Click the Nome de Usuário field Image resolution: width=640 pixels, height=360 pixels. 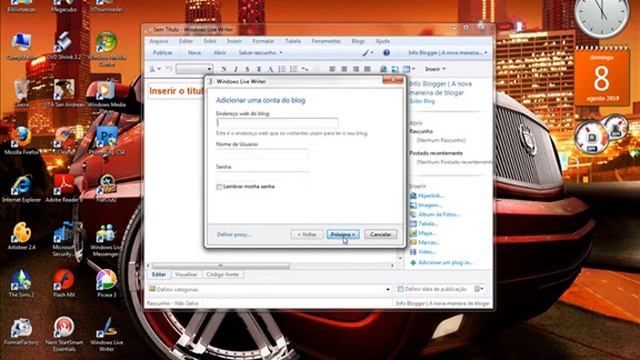pyautogui.click(x=262, y=154)
